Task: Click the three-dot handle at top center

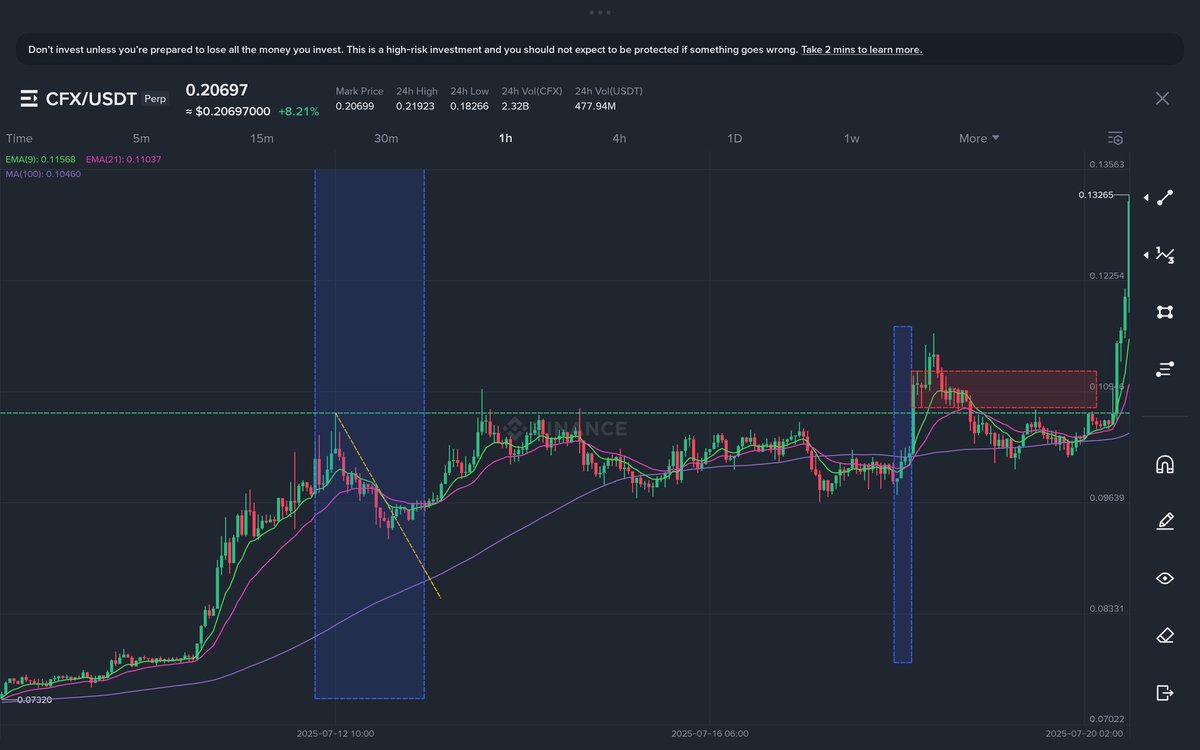Action: point(600,12)
